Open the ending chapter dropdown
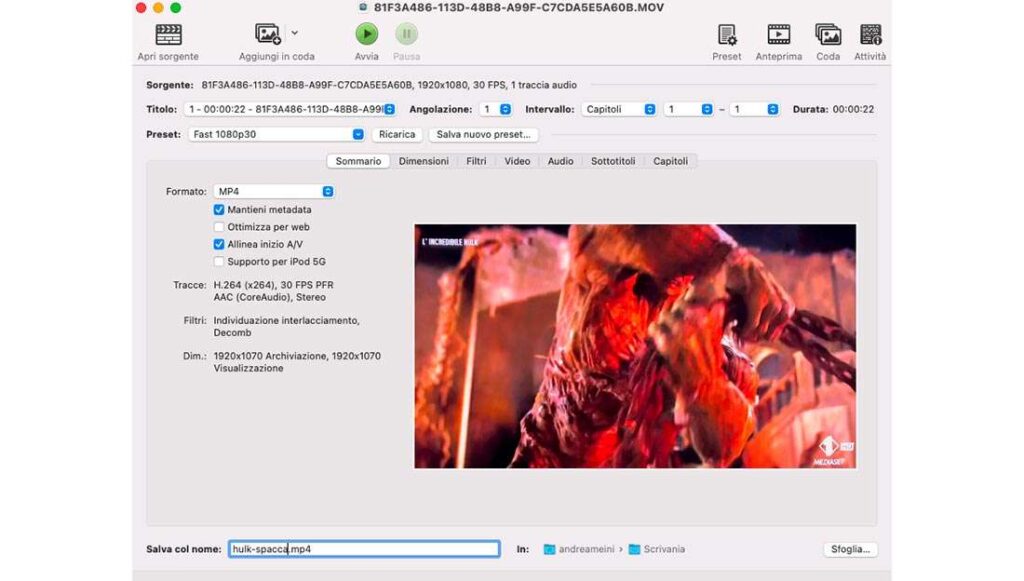Image resolution: width=1024 pixels, height=581 pixels. pyautogui.click(x=754, y=109)
